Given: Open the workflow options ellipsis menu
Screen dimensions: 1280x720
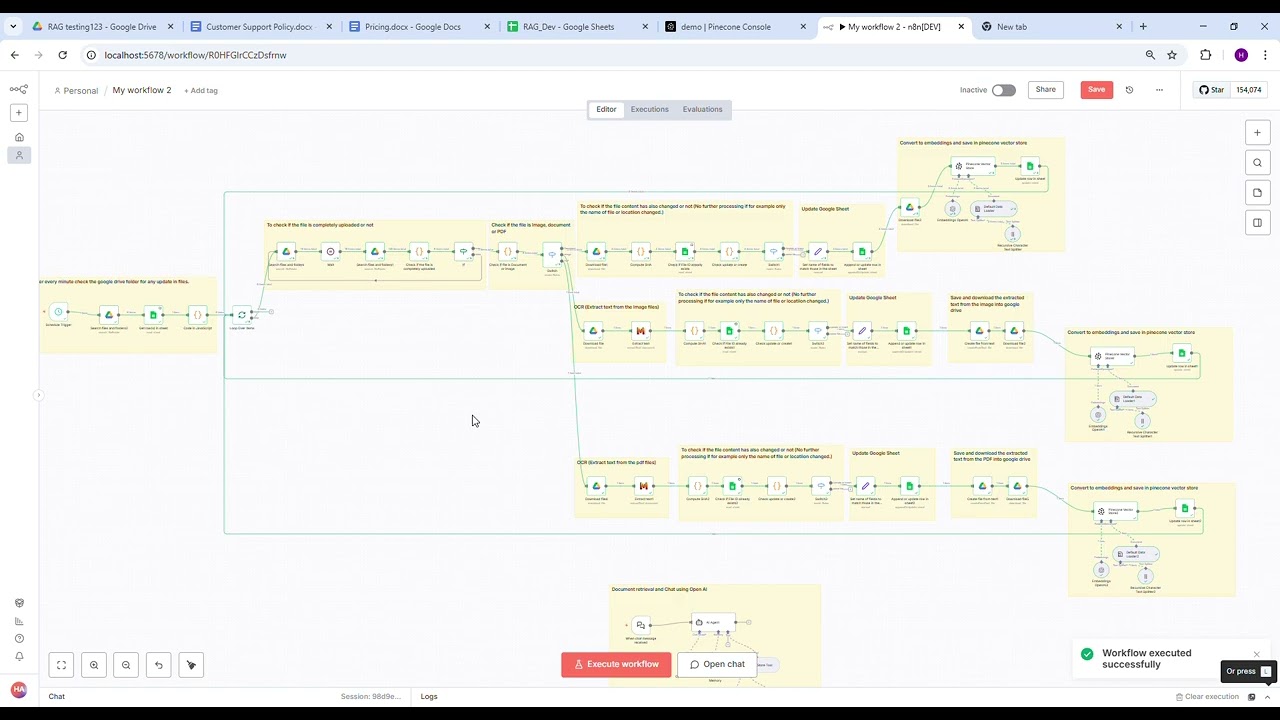Looking at the screenshot, I should [x=1159, y=90].
